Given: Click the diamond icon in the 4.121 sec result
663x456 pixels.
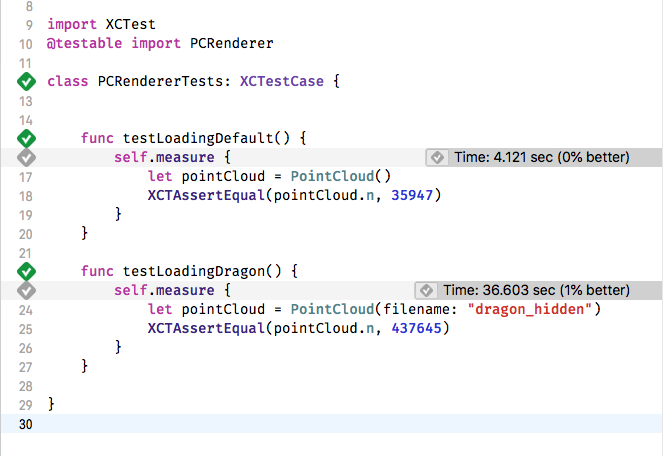Looking at the screenshot, I should 437,157.
